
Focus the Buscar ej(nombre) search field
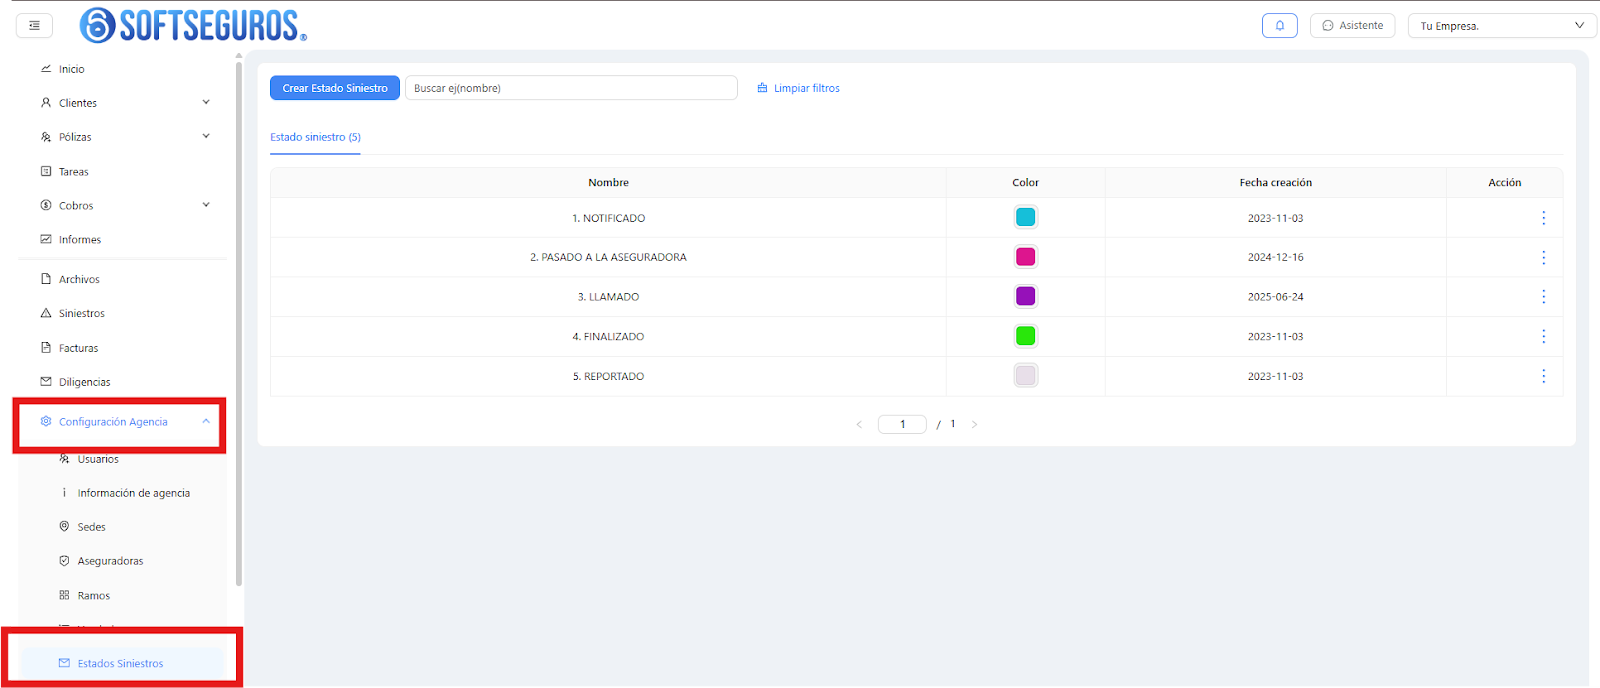[571, 88]
